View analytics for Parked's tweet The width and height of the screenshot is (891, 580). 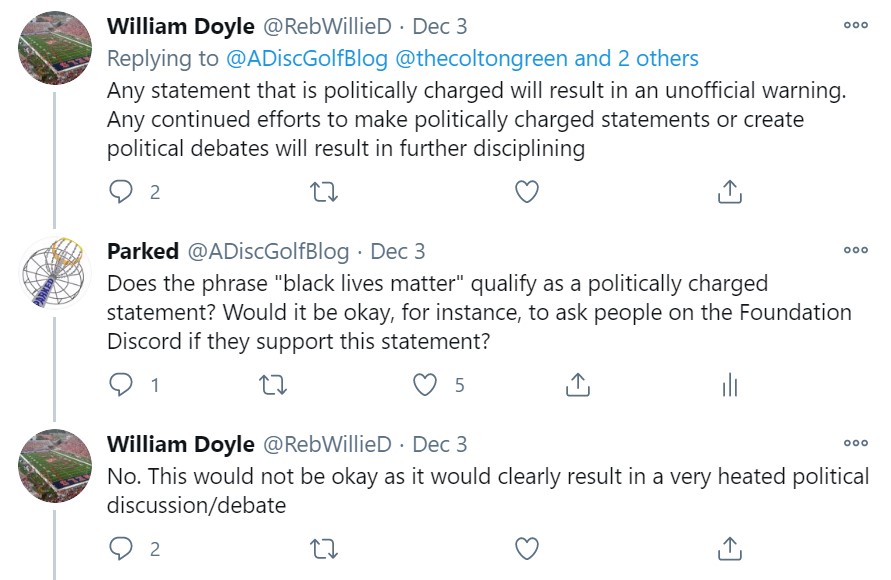tap(730, 384)
